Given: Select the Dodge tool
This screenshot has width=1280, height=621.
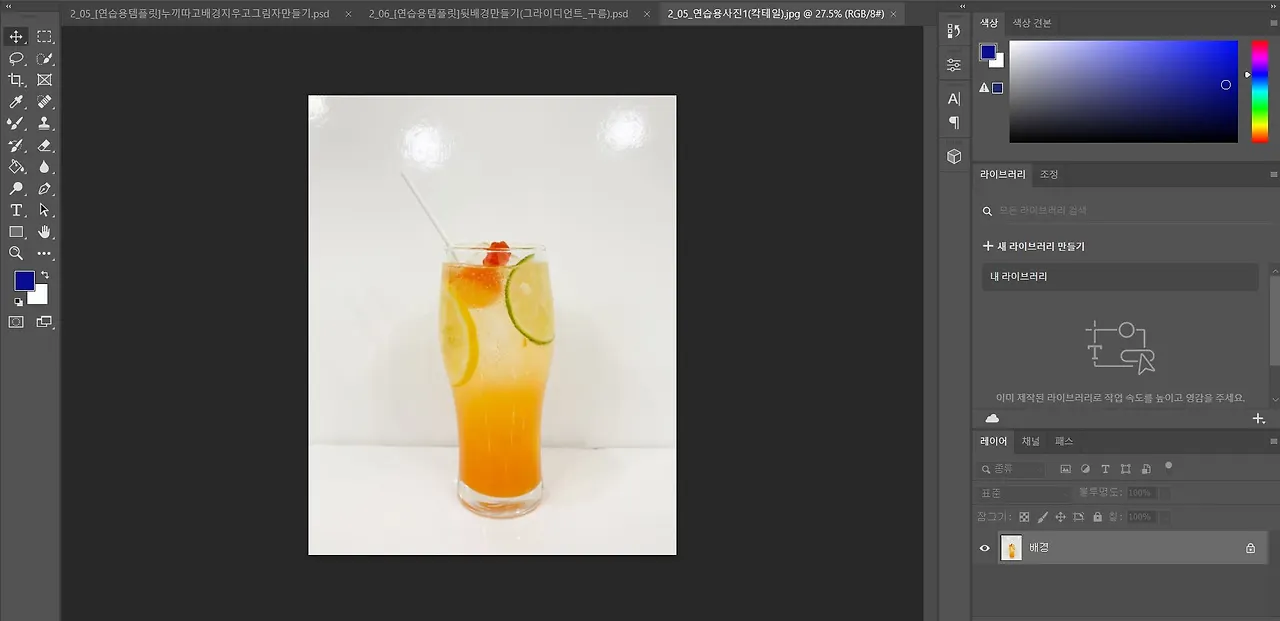Looking at the screenshot, I should (x=16, y=189).
